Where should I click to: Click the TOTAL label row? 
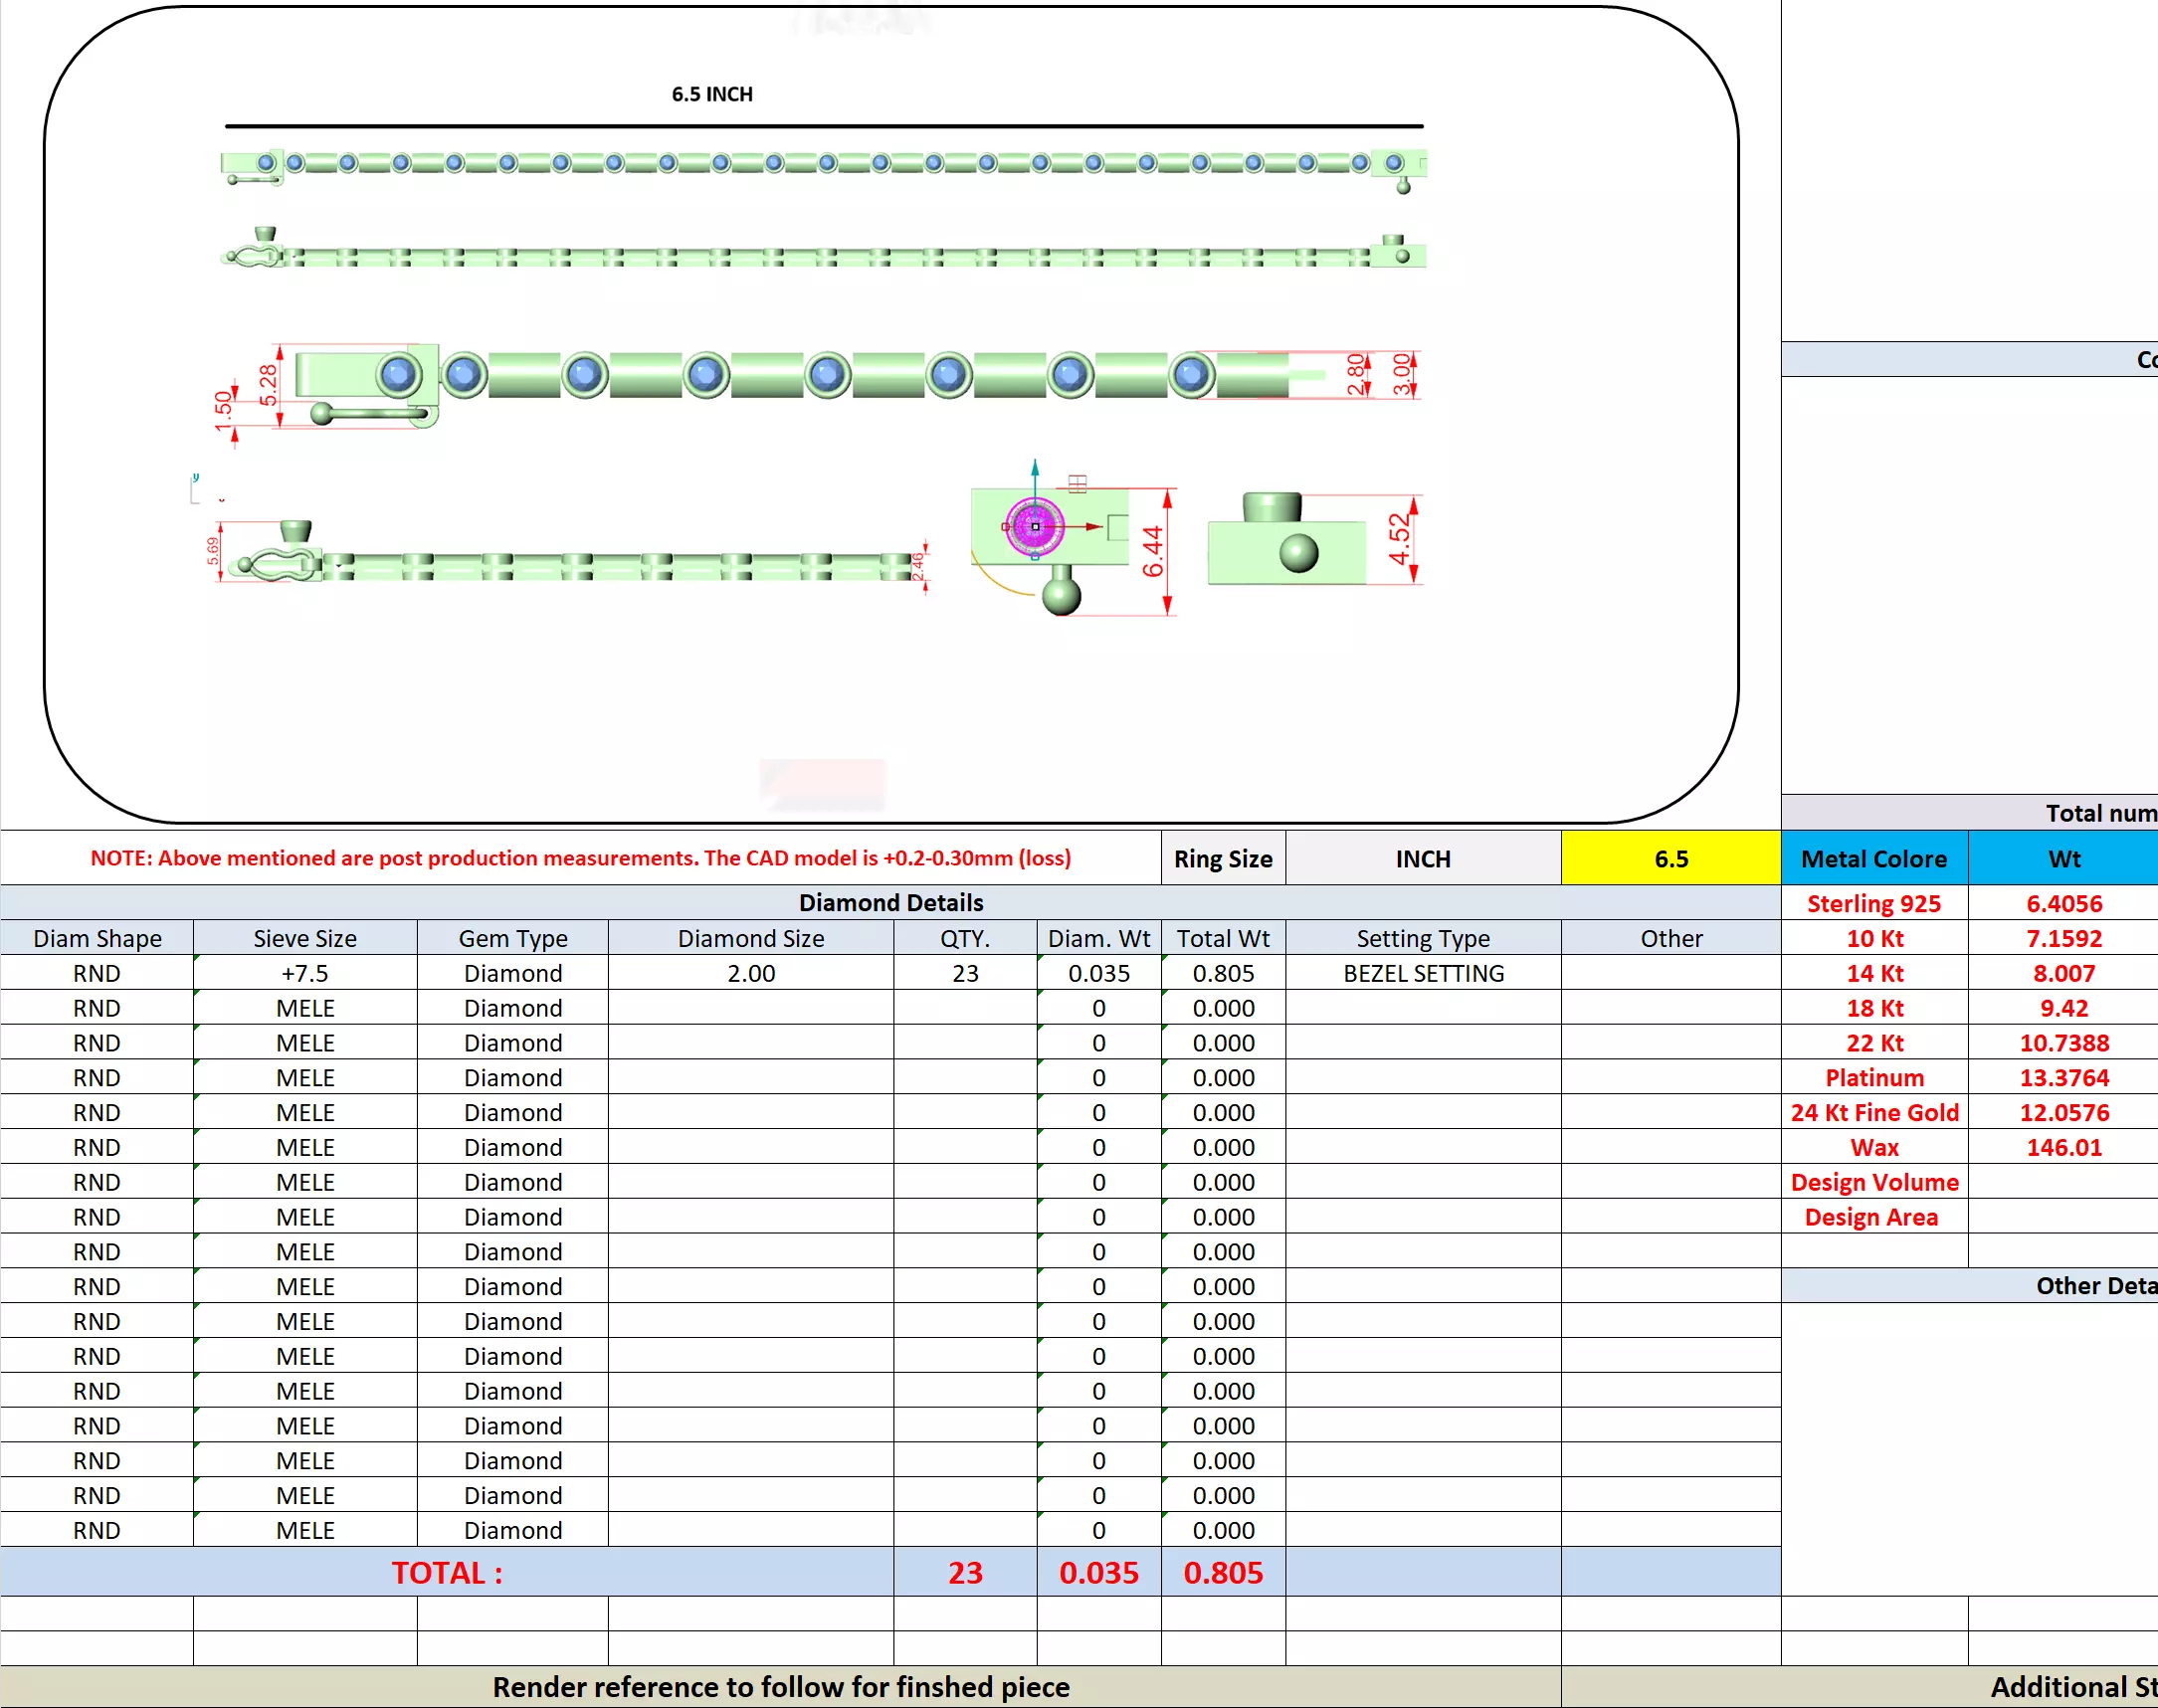point(446,1572)
